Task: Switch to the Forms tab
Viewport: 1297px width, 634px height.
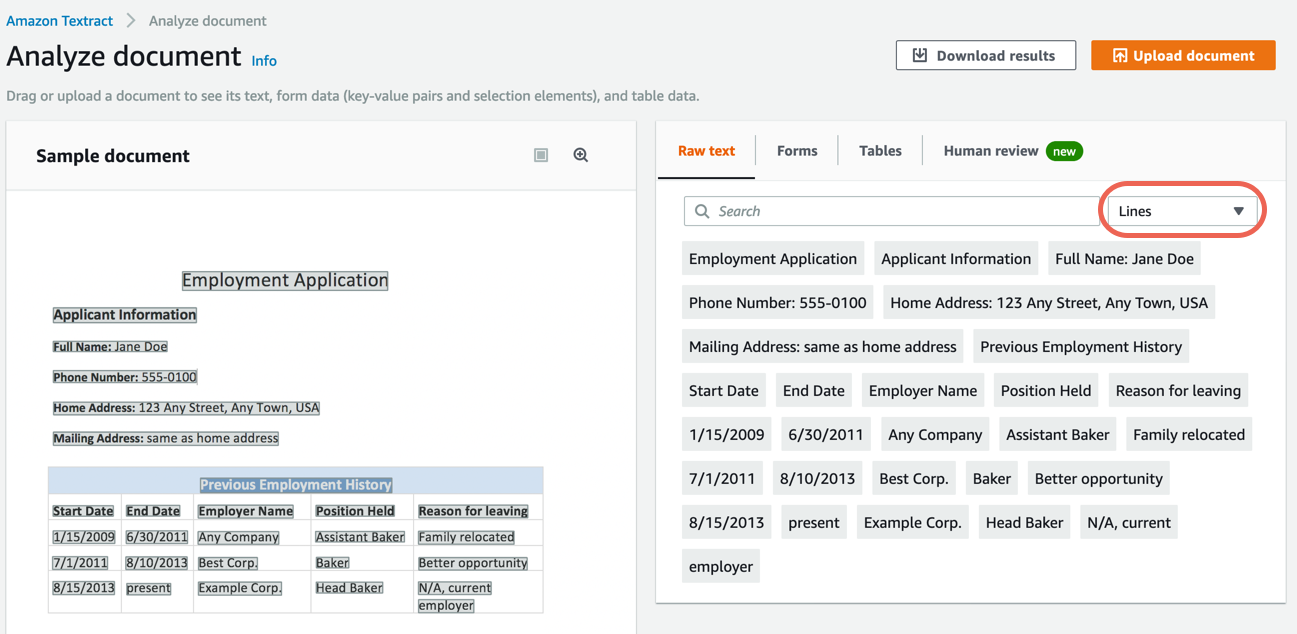Action: pyautogui.click(x=797, y=151)
